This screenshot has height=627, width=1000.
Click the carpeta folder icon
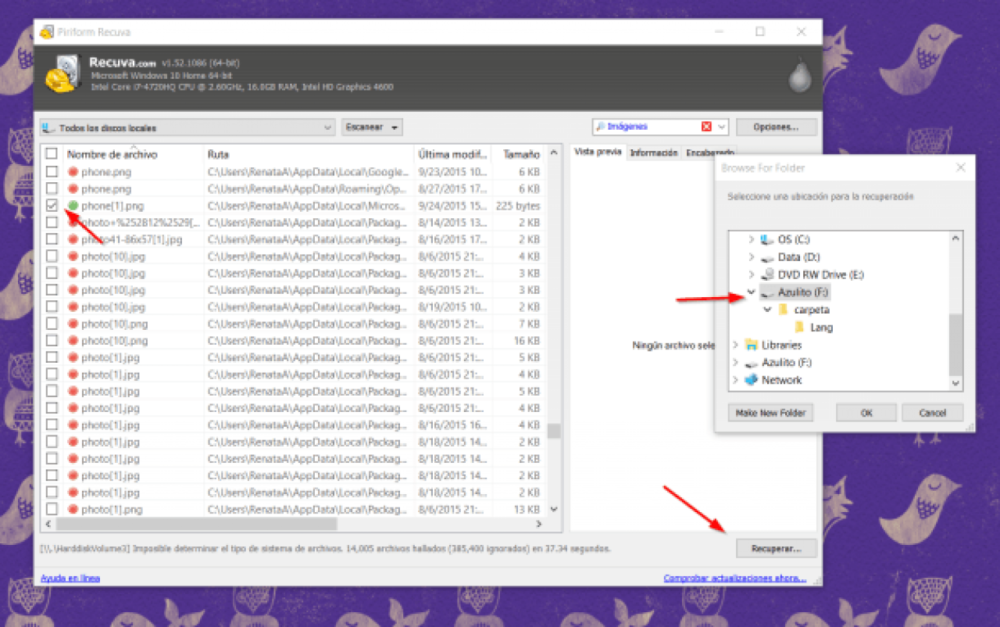pos(784,309)
